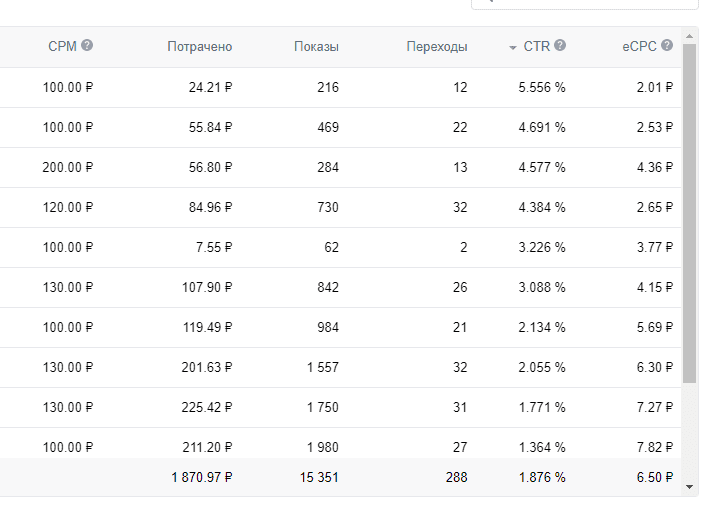Click the total 1 870.97 ₽ summary cell
The image size is (721, 506).
point(201,477)
